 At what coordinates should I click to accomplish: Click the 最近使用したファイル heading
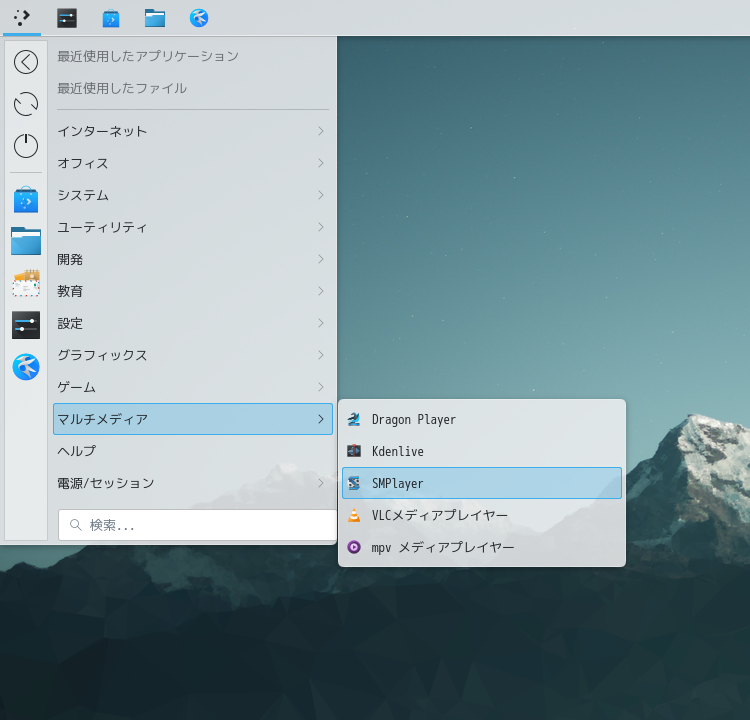[x=122, y=88]
